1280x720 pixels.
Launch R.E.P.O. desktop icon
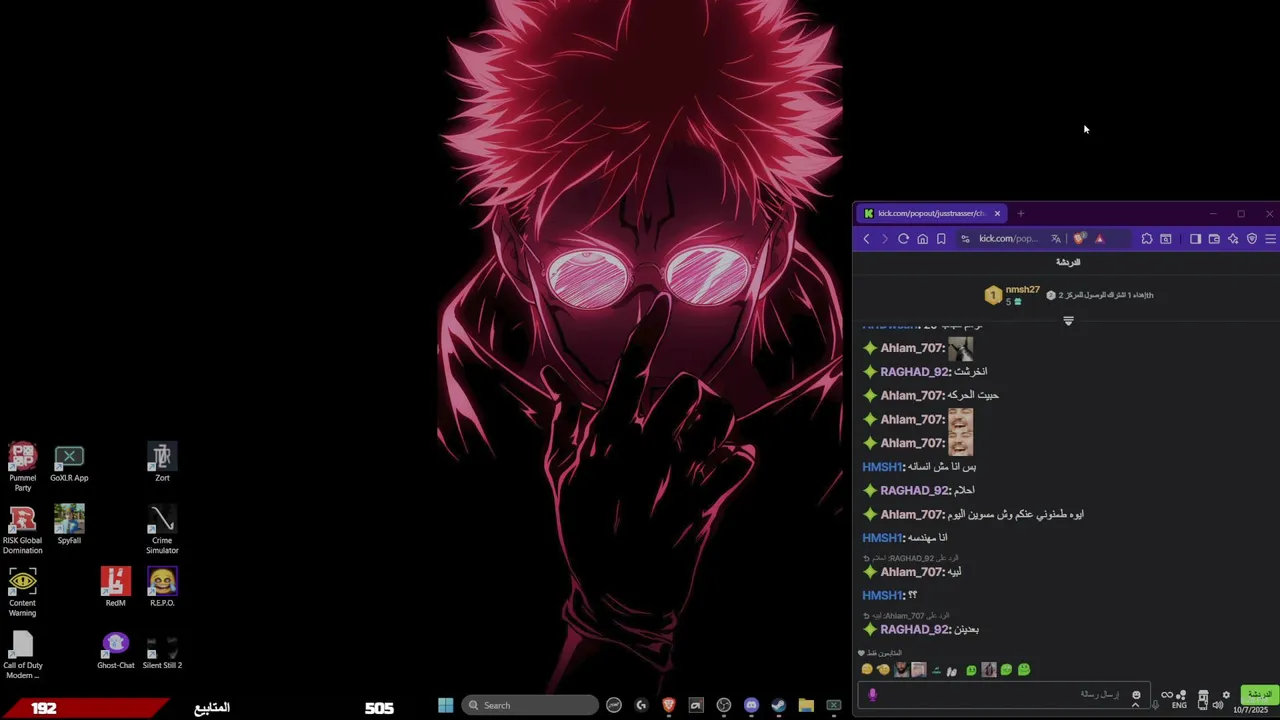tap(162, 587)
